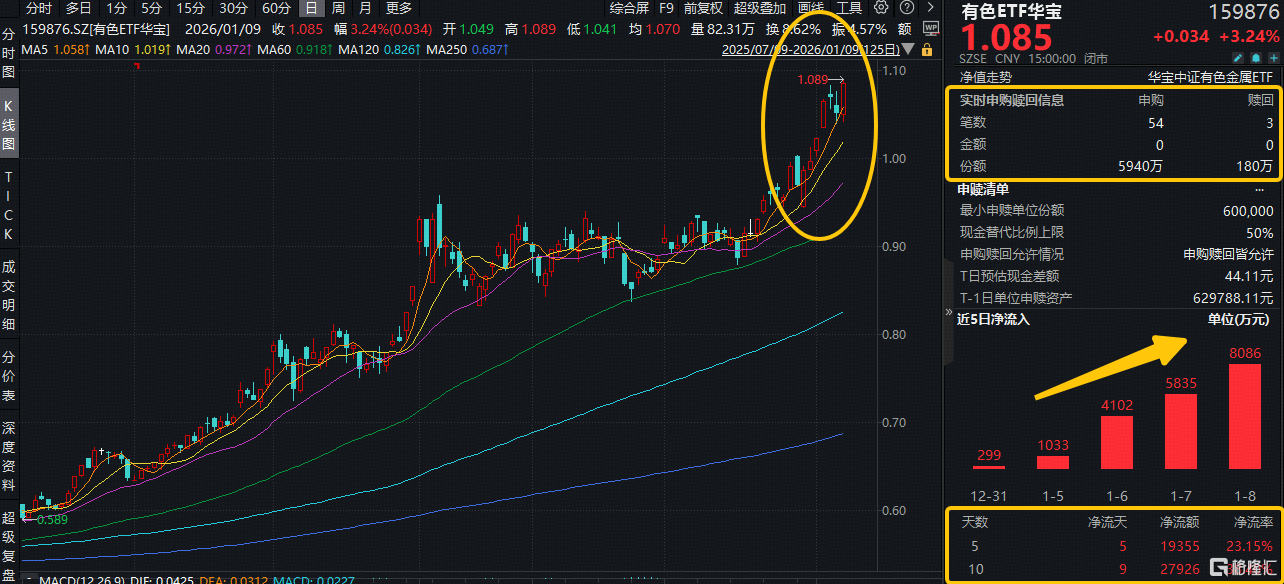
Task: Open the 分时图 sidebar tab
Action: click(8, 55)
